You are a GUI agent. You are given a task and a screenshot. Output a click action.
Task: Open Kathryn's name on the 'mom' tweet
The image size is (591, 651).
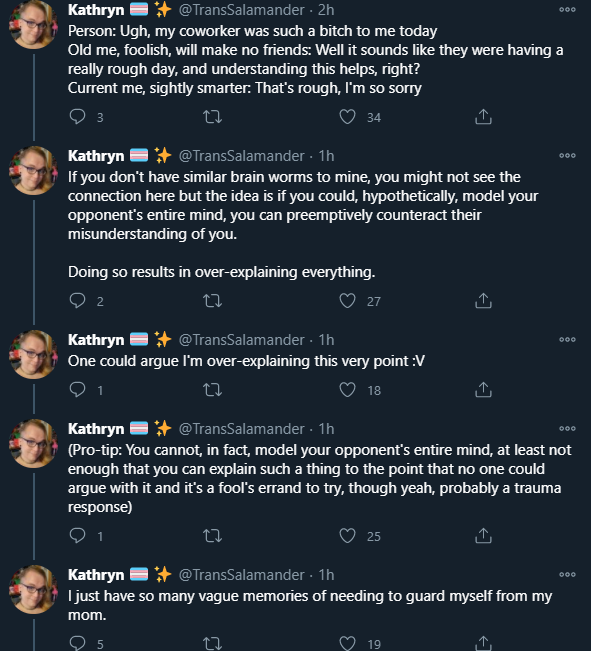96,575
